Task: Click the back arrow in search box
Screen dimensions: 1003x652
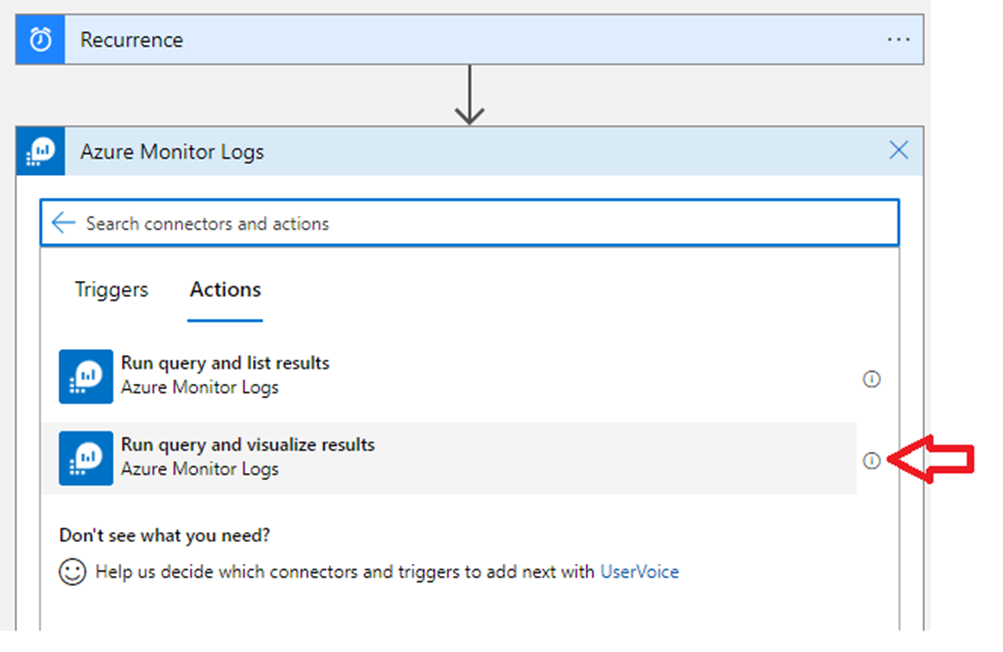Action: [63, 223]
